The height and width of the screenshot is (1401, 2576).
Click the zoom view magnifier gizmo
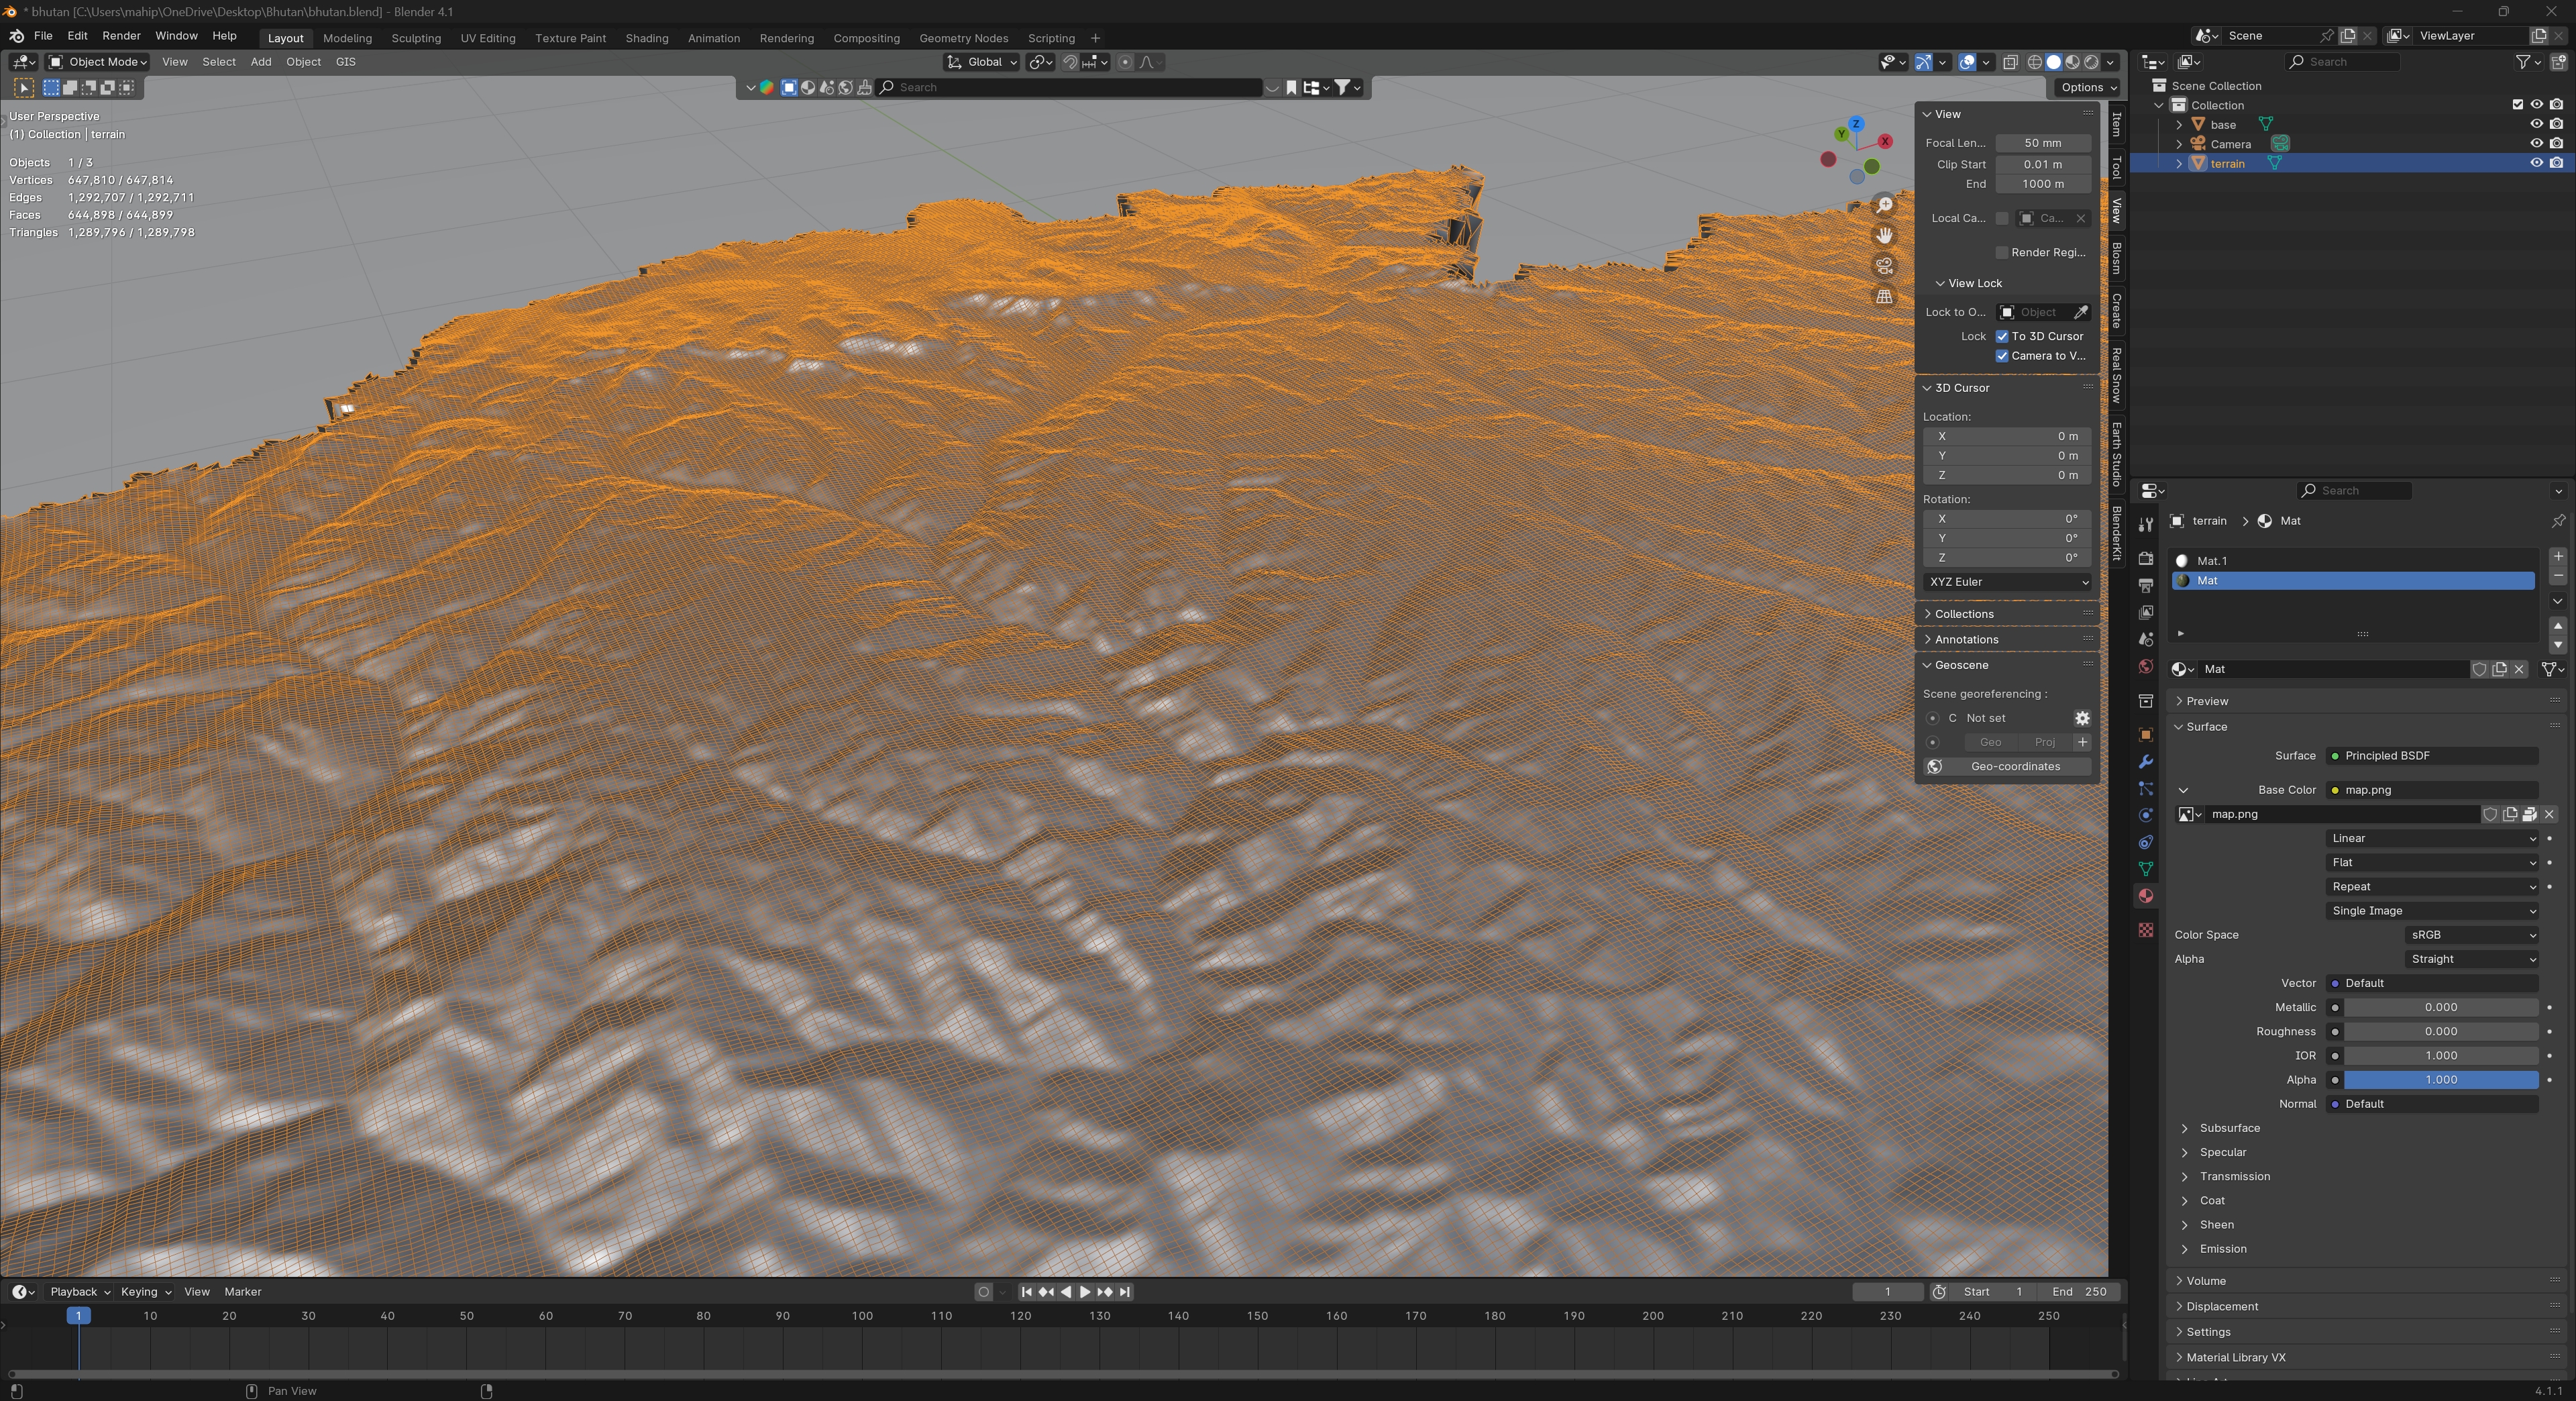(1884, 205)
